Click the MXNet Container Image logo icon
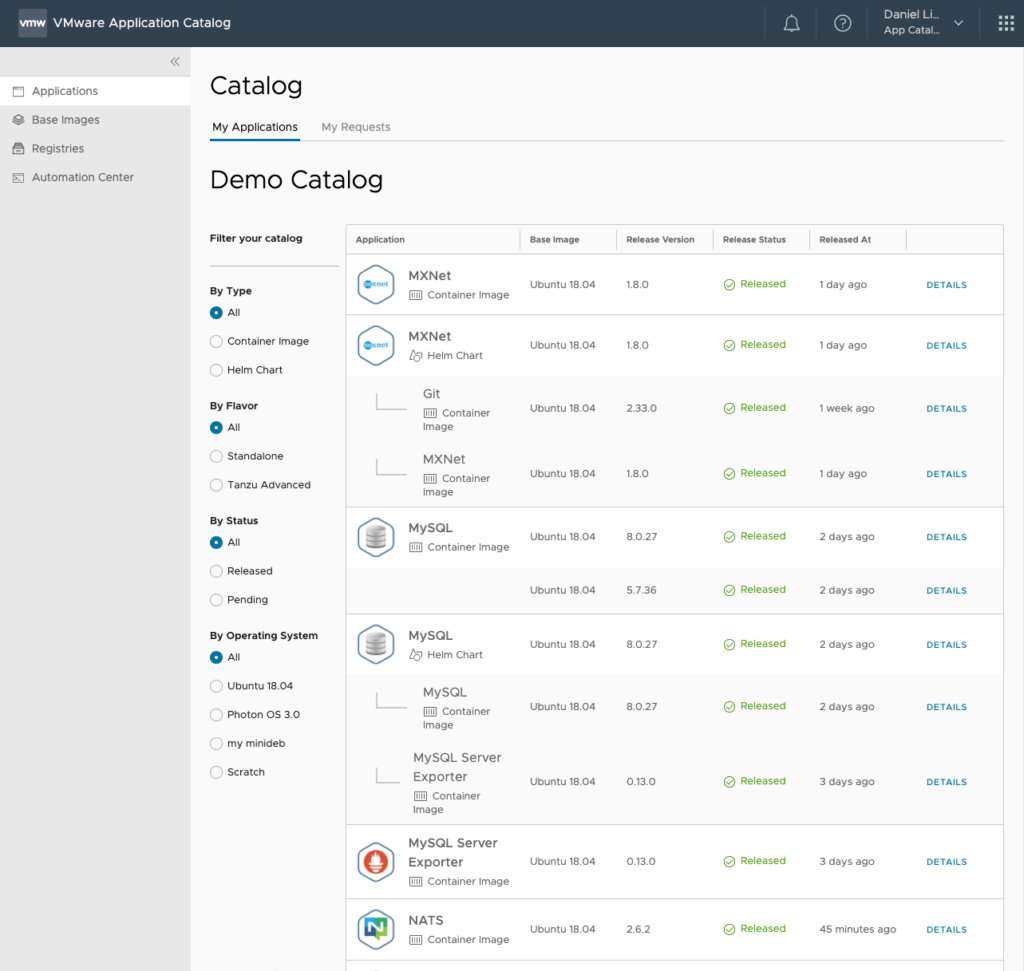This screenshot has height=971, width=1024. pos(376,284)
